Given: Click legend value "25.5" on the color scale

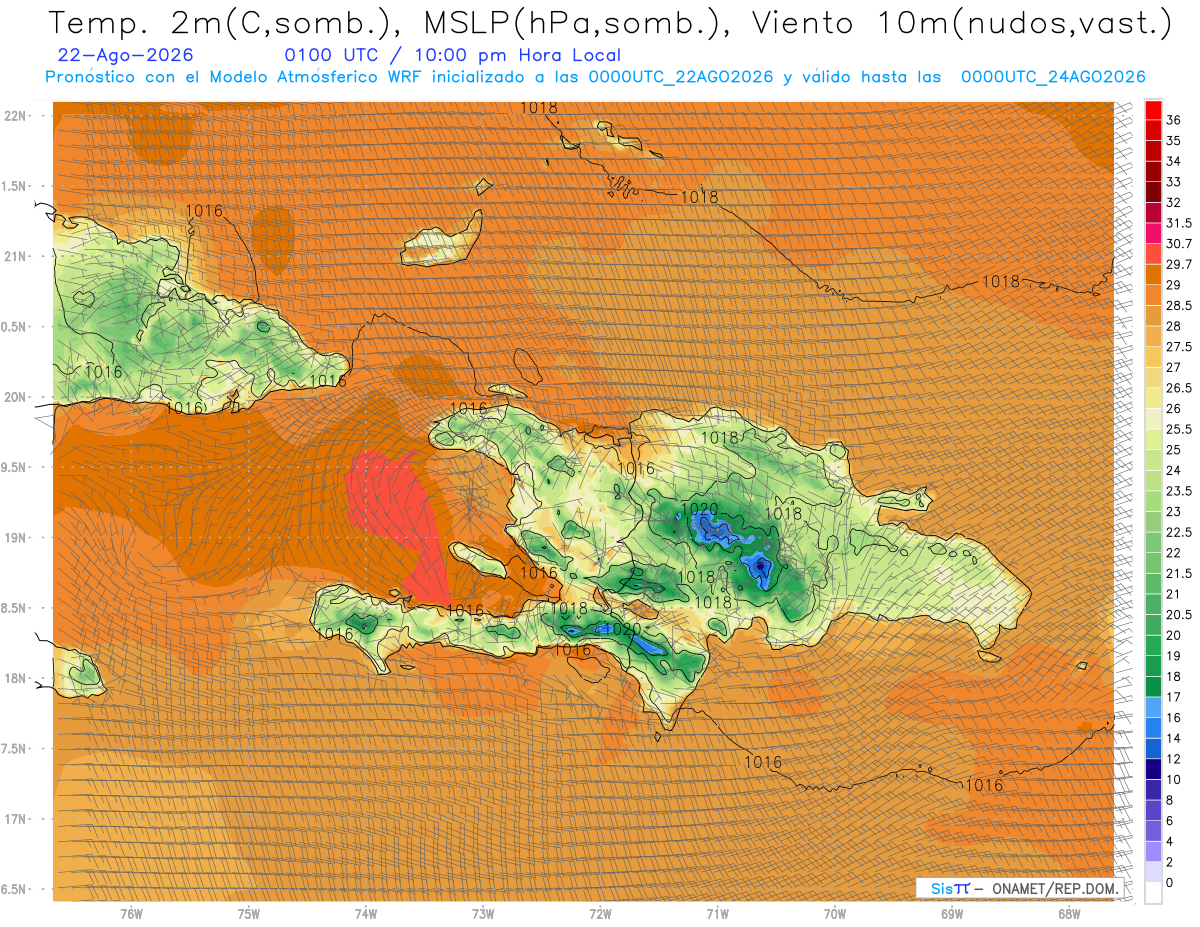Looking at the screenshot, I should [1179, 429].
